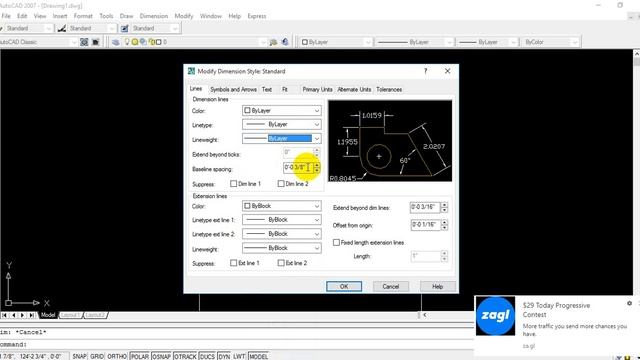Click the dimension style icon beside the second Standard dropdown
640x360 pixels.
pyautogui.click(x=62, y=28)
